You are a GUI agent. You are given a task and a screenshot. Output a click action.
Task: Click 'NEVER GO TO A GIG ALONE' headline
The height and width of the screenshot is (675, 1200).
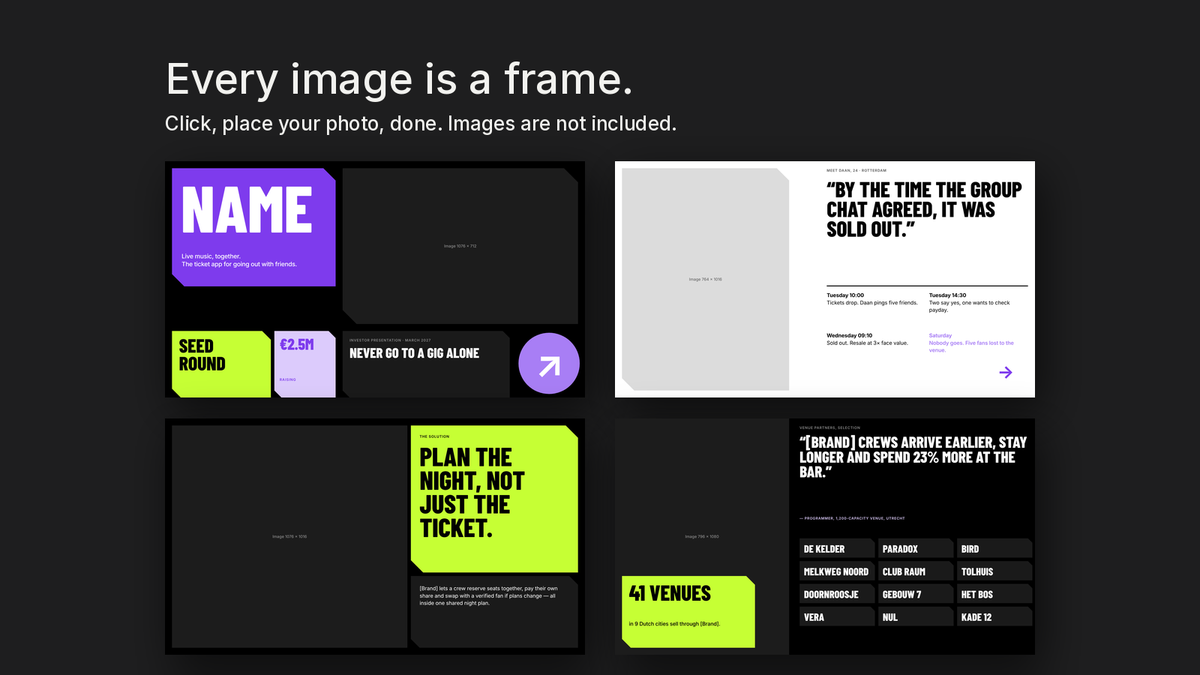point(414,353)
